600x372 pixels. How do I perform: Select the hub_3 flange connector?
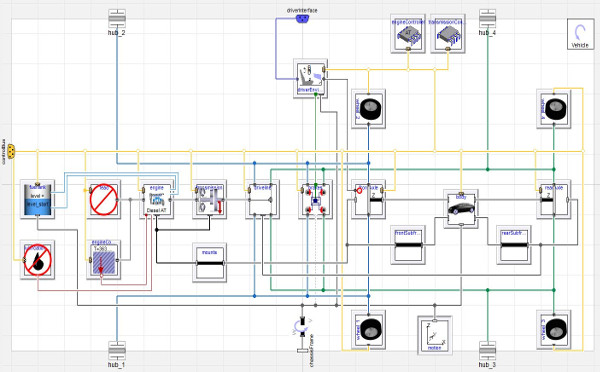(488, 351)
